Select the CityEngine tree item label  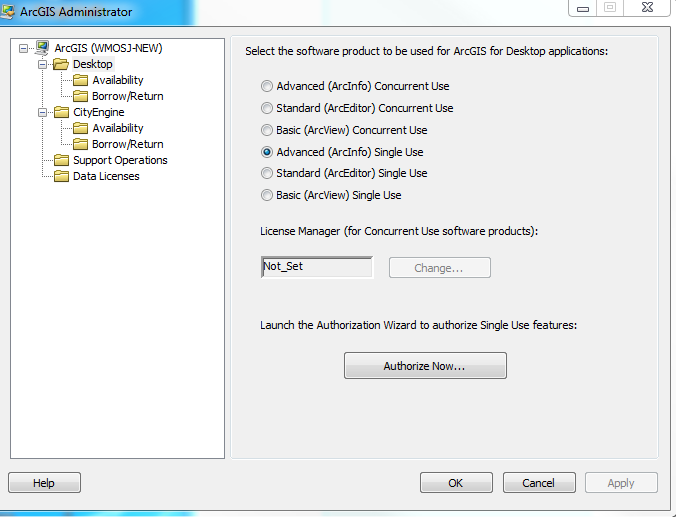point(99,112)
